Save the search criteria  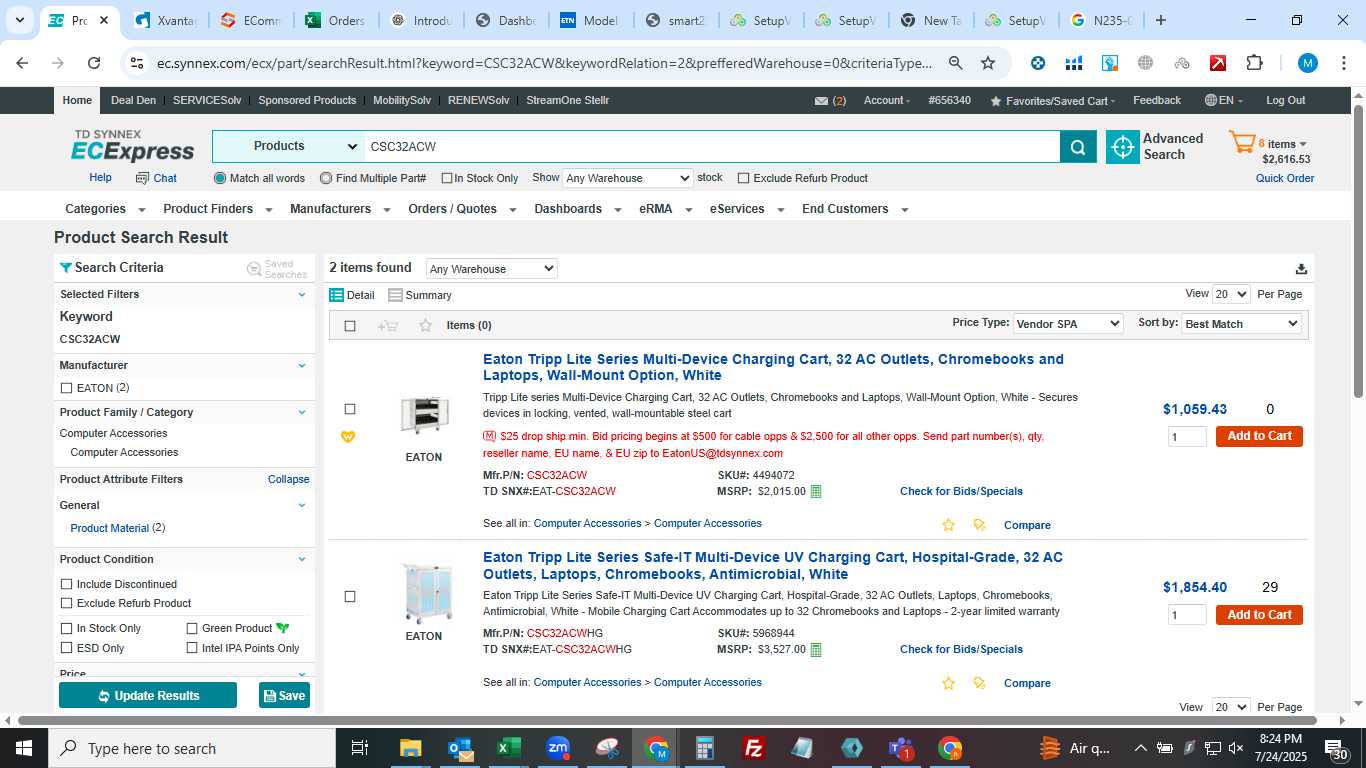click(284, 695)
